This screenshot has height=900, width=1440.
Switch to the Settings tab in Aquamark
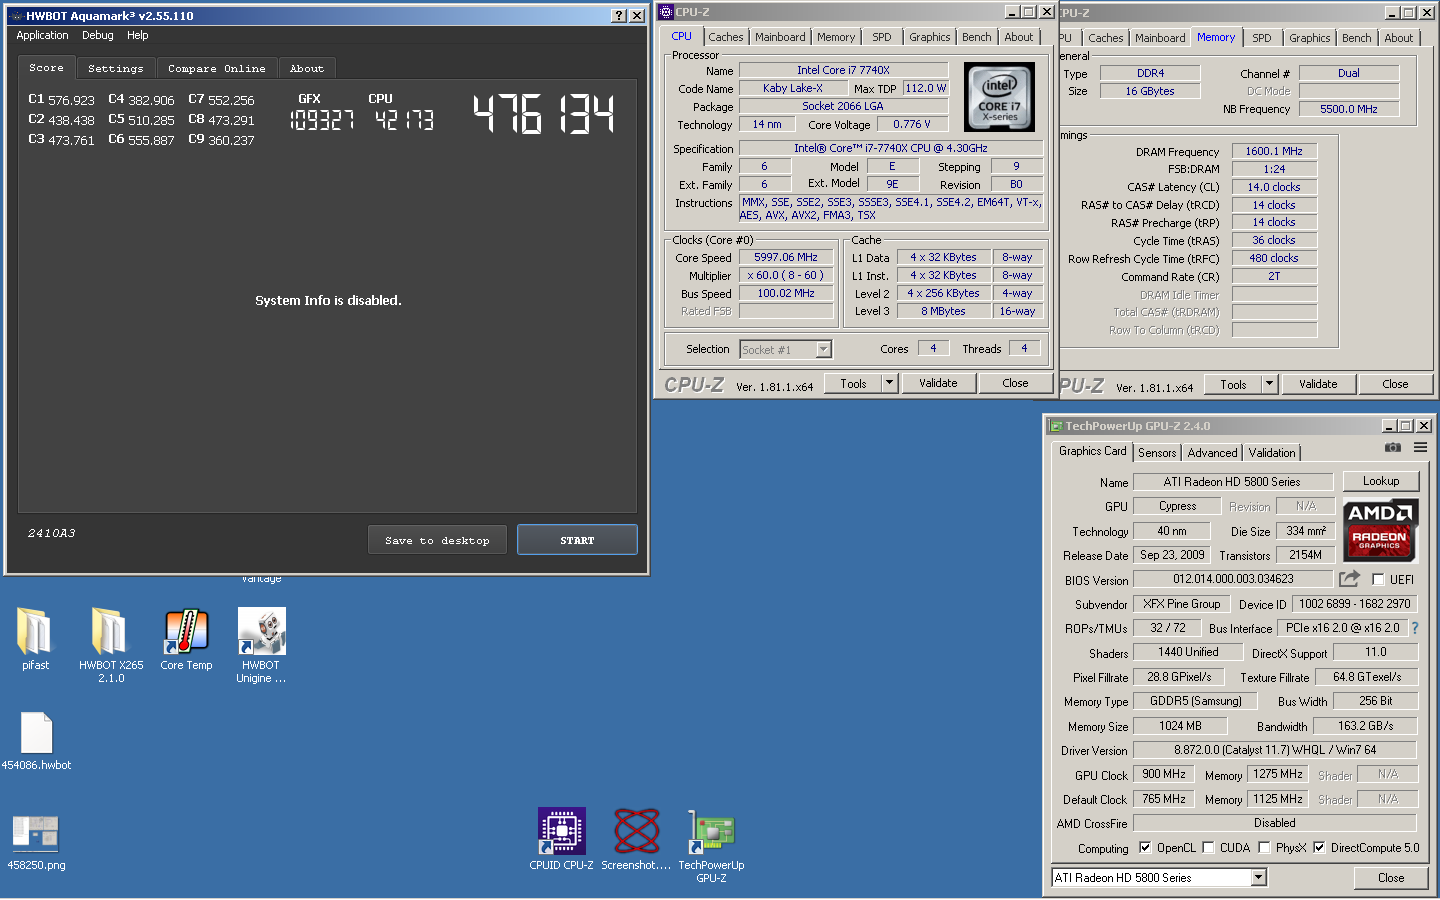pyautogui.click(x=116, y=68)
